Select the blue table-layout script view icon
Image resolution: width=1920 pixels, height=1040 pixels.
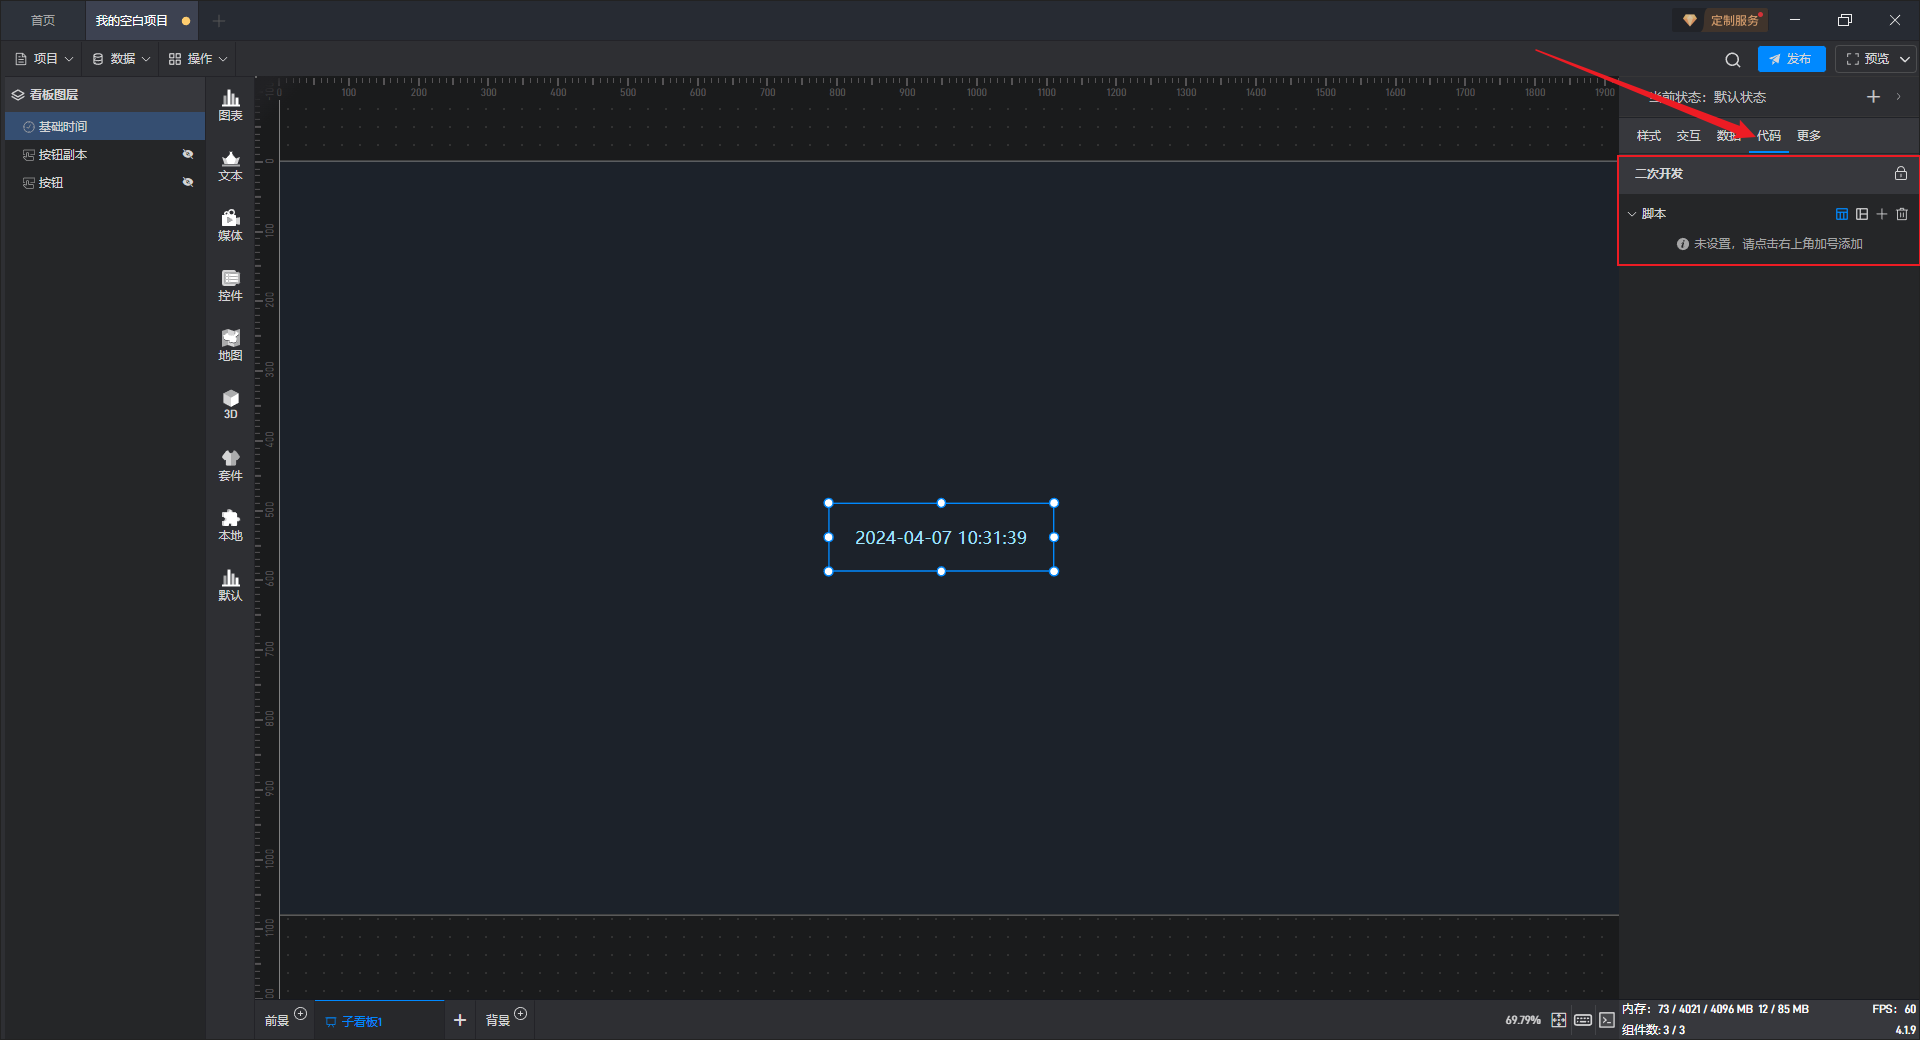1842,214
